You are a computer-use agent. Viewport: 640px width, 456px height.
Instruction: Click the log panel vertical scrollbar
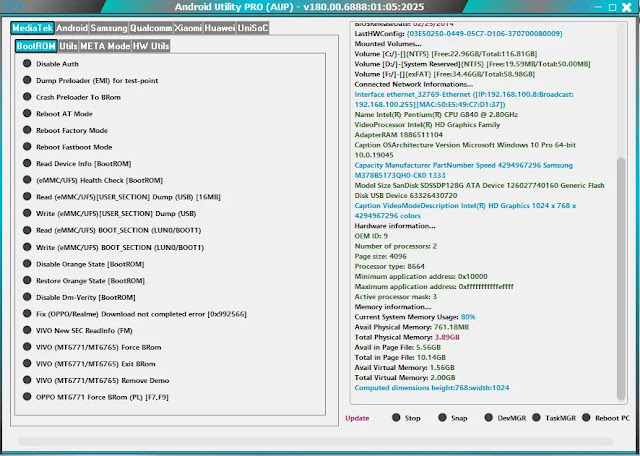pyautogui.click(x=621, y=278)
